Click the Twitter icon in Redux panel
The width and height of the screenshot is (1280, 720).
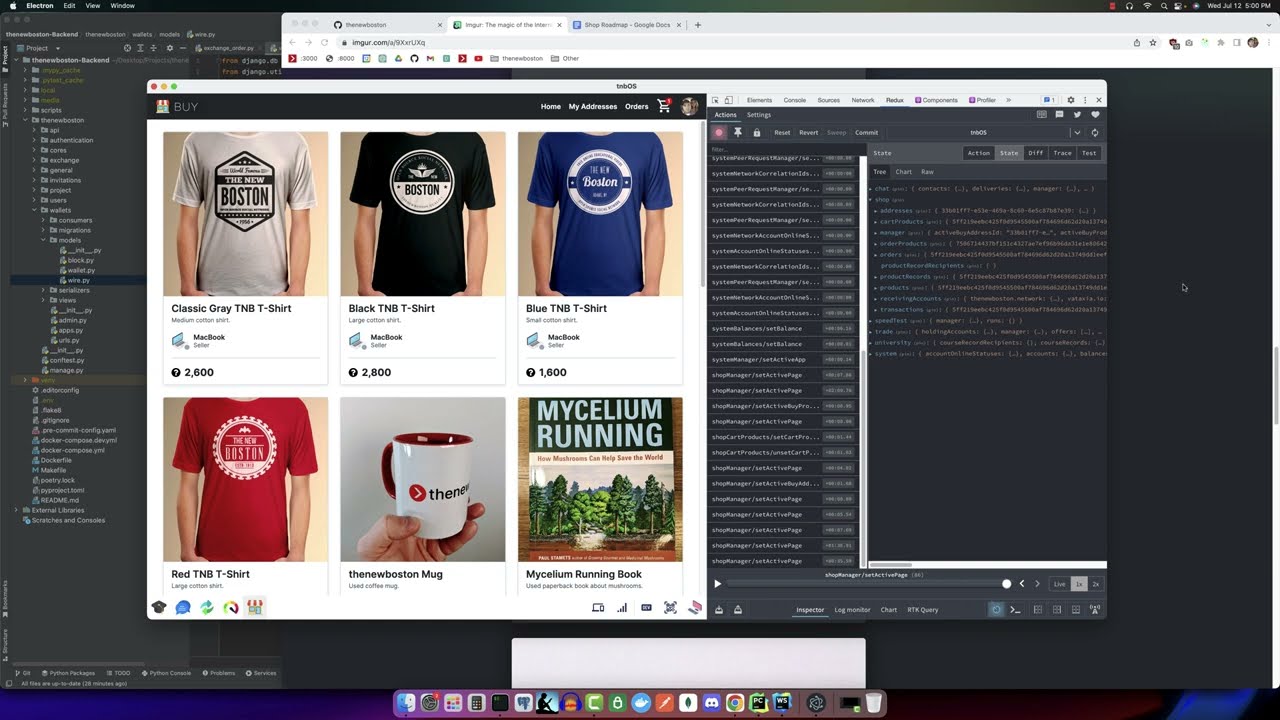pos(1077,115)
